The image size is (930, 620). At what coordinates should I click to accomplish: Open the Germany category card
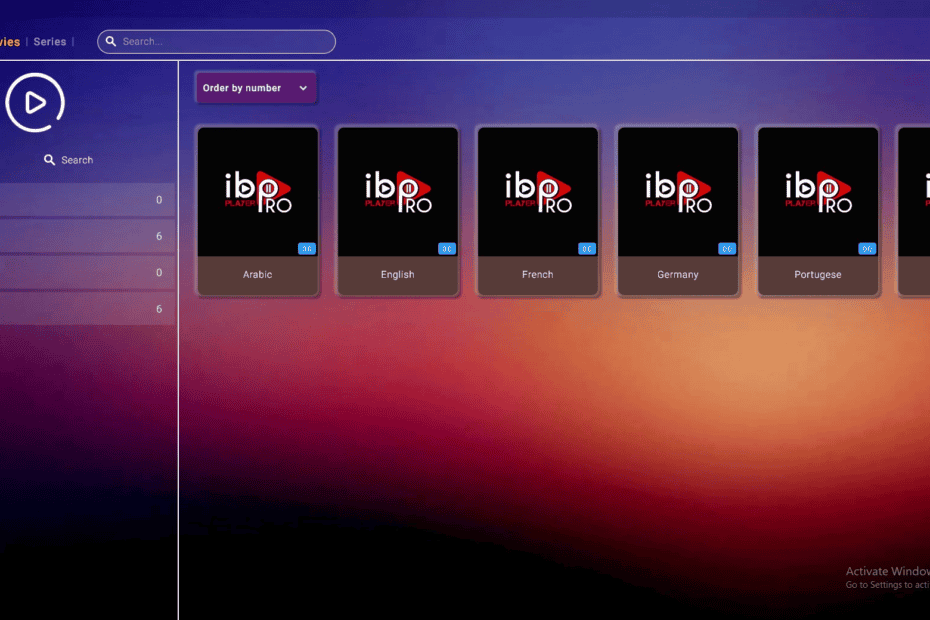[x=677, y=211]
